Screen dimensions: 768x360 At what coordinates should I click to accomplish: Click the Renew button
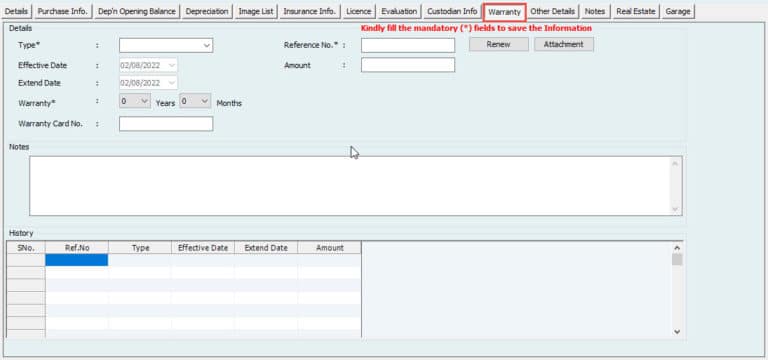499,45
